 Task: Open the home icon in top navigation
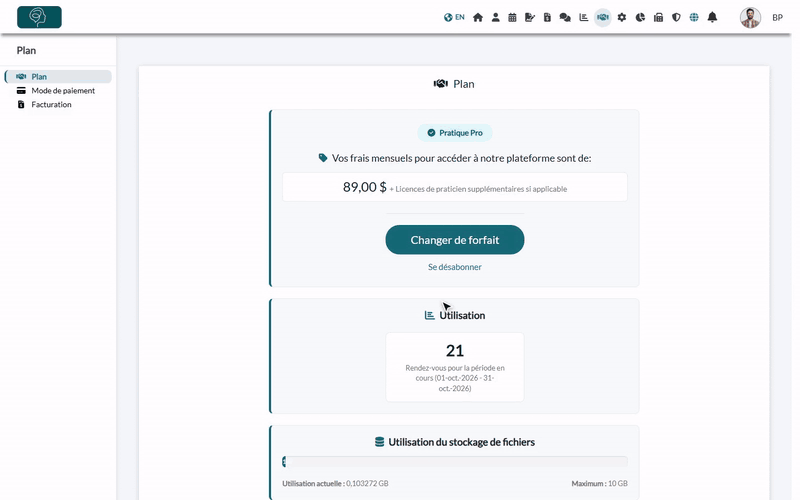tap(478, 17)
